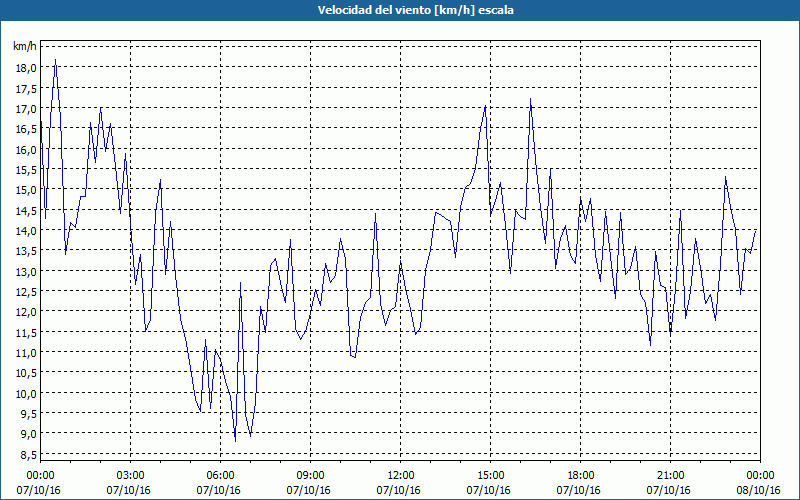Pick the "07/10/16" date under 15:00
Viewport: 800px width, 500px height.
(x=489, y=490)
